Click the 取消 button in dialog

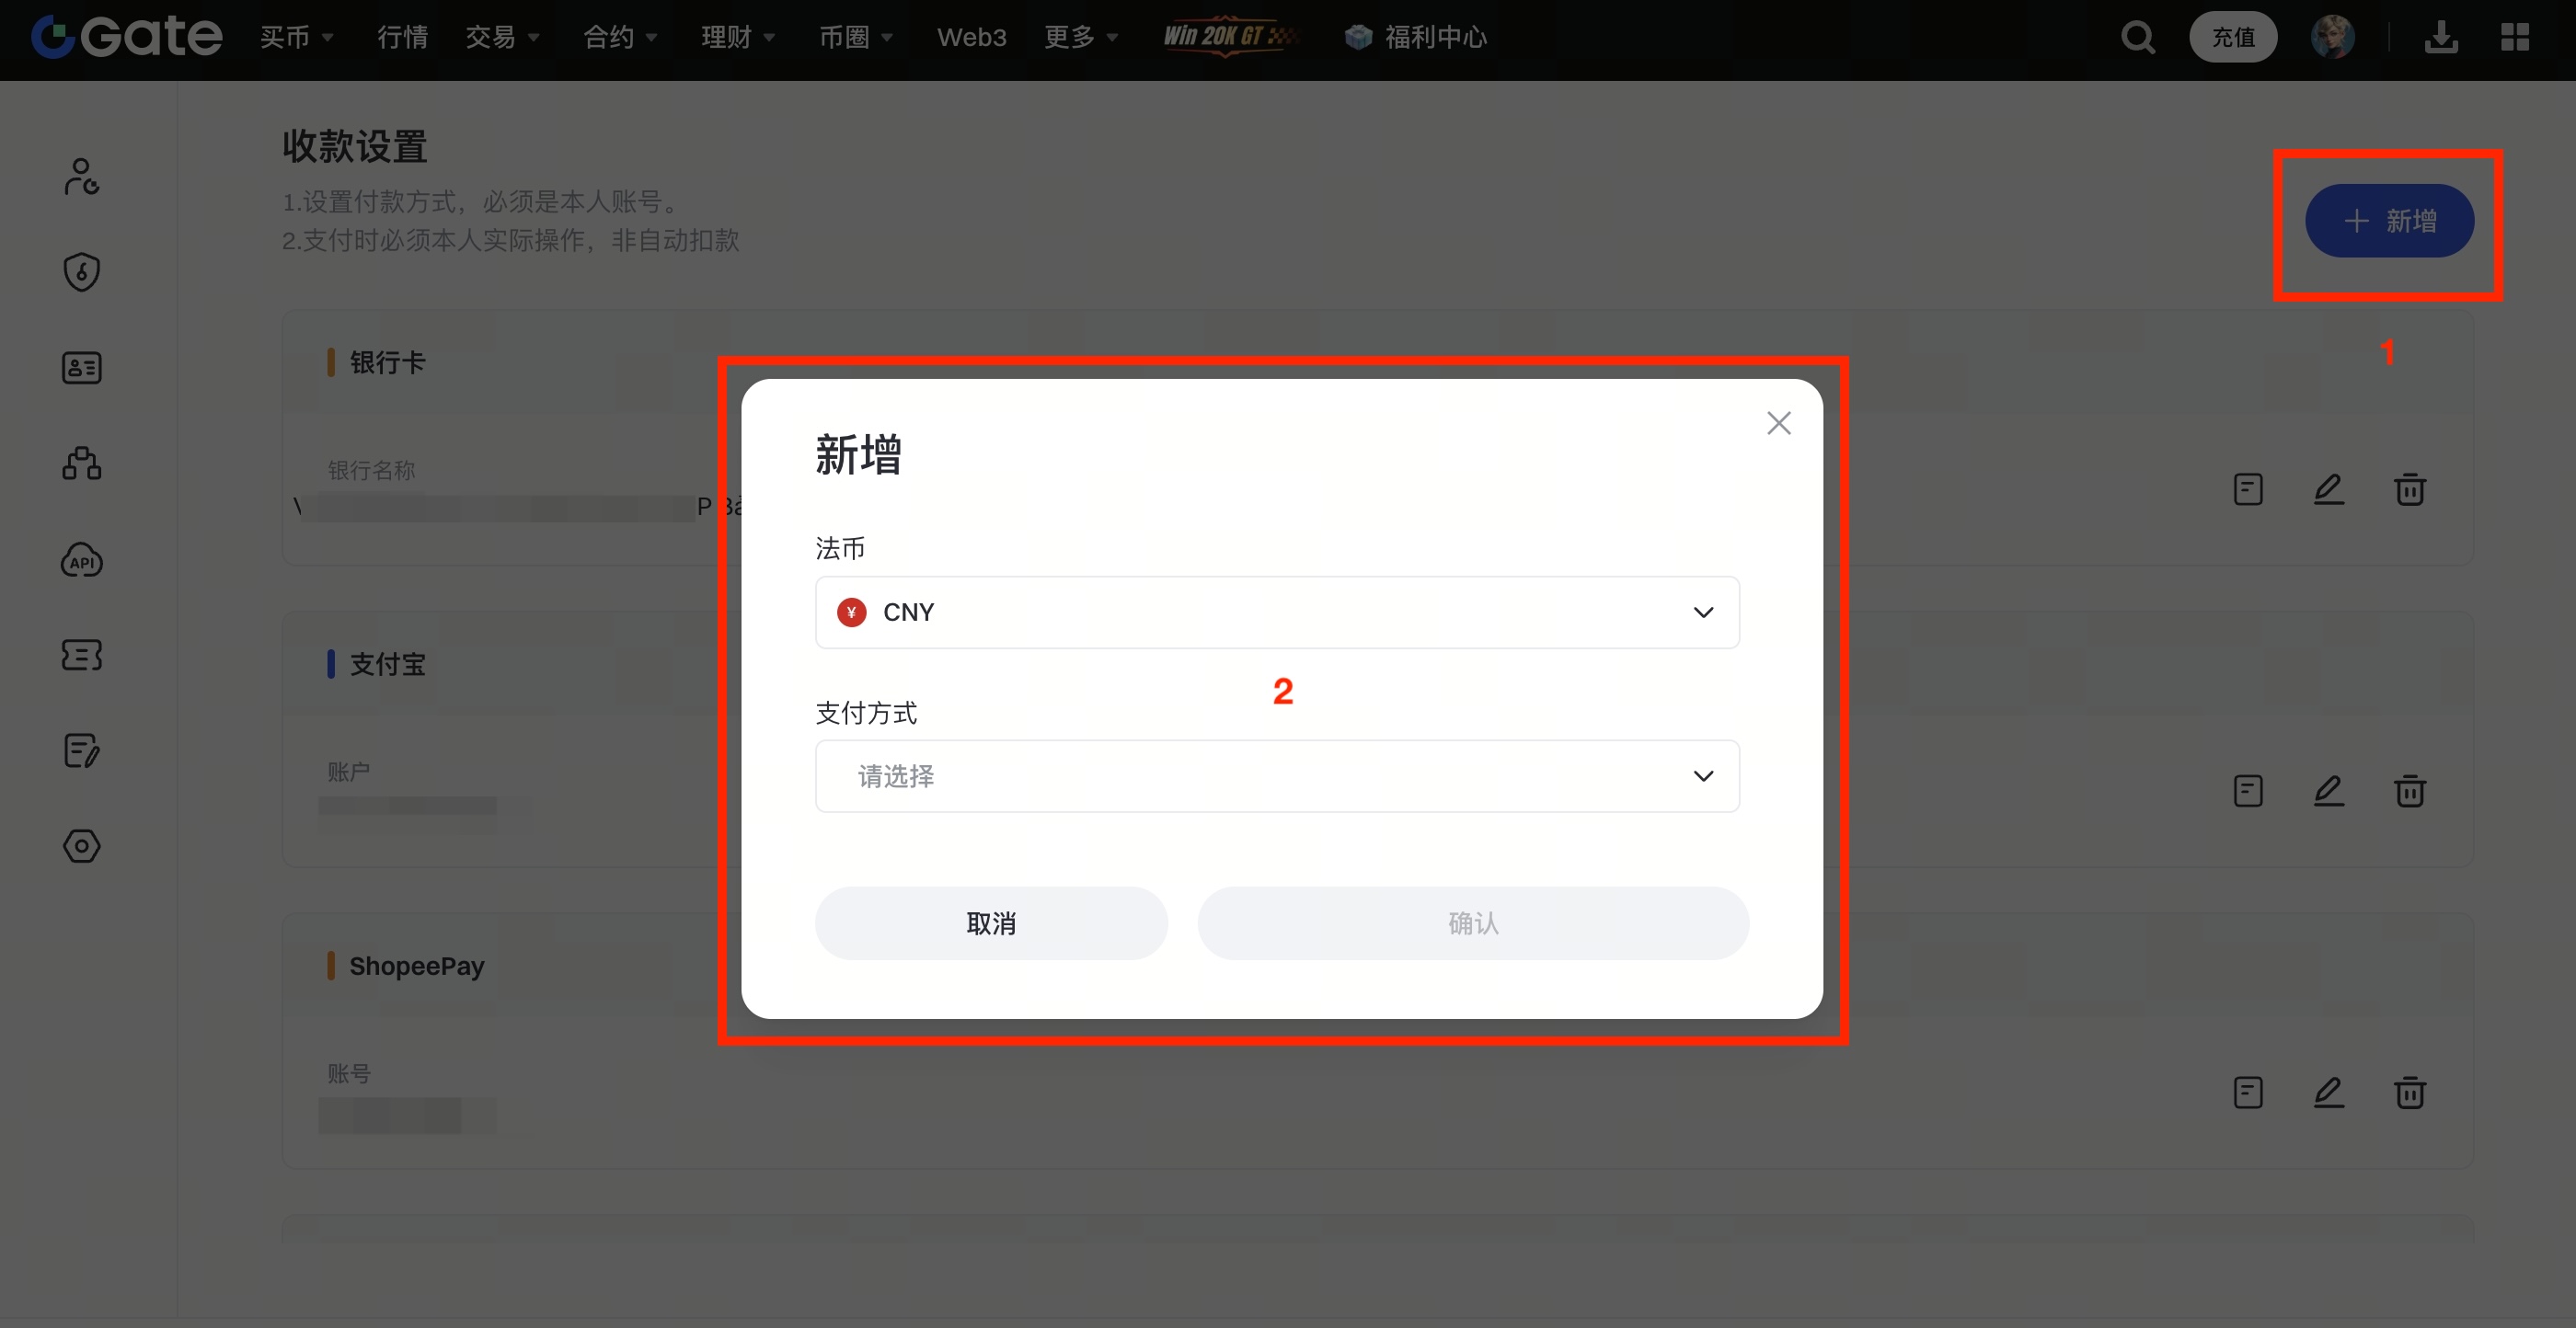coord(991,923)
